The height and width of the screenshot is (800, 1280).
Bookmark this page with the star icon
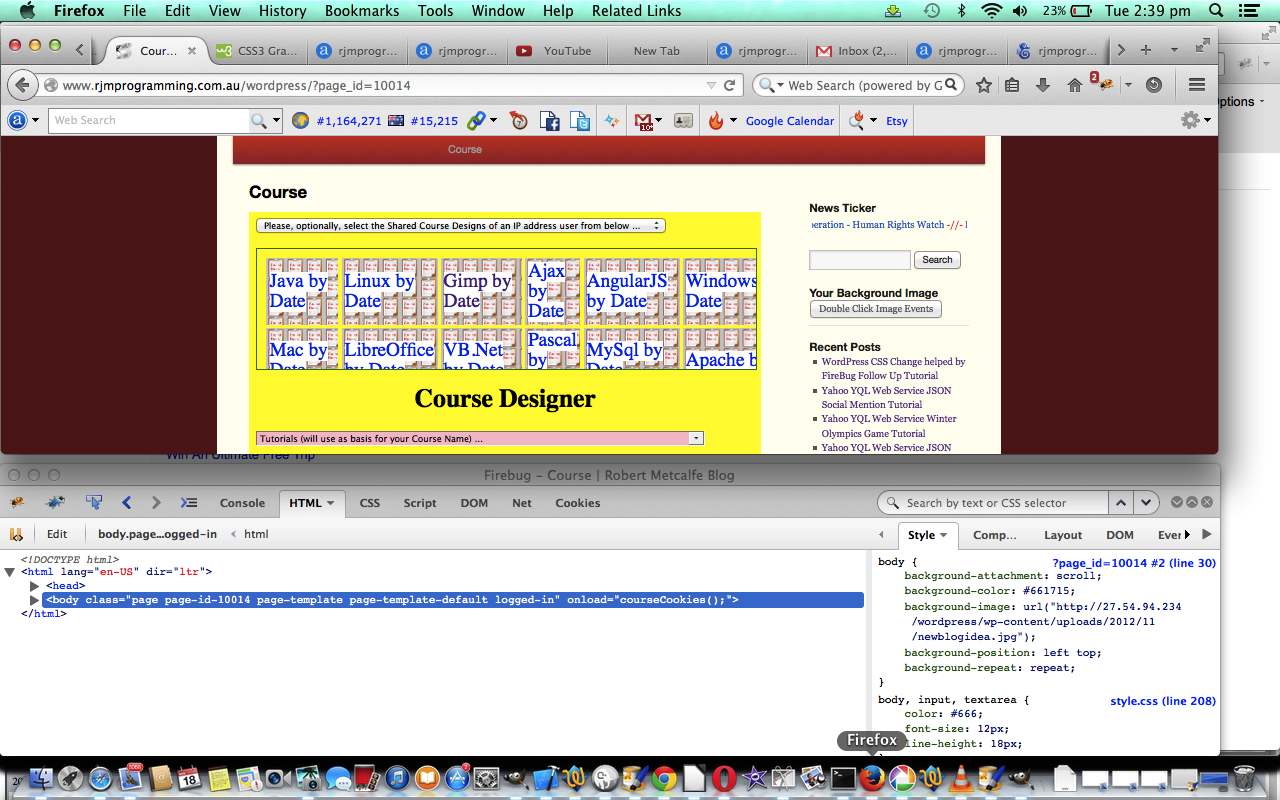983,85
